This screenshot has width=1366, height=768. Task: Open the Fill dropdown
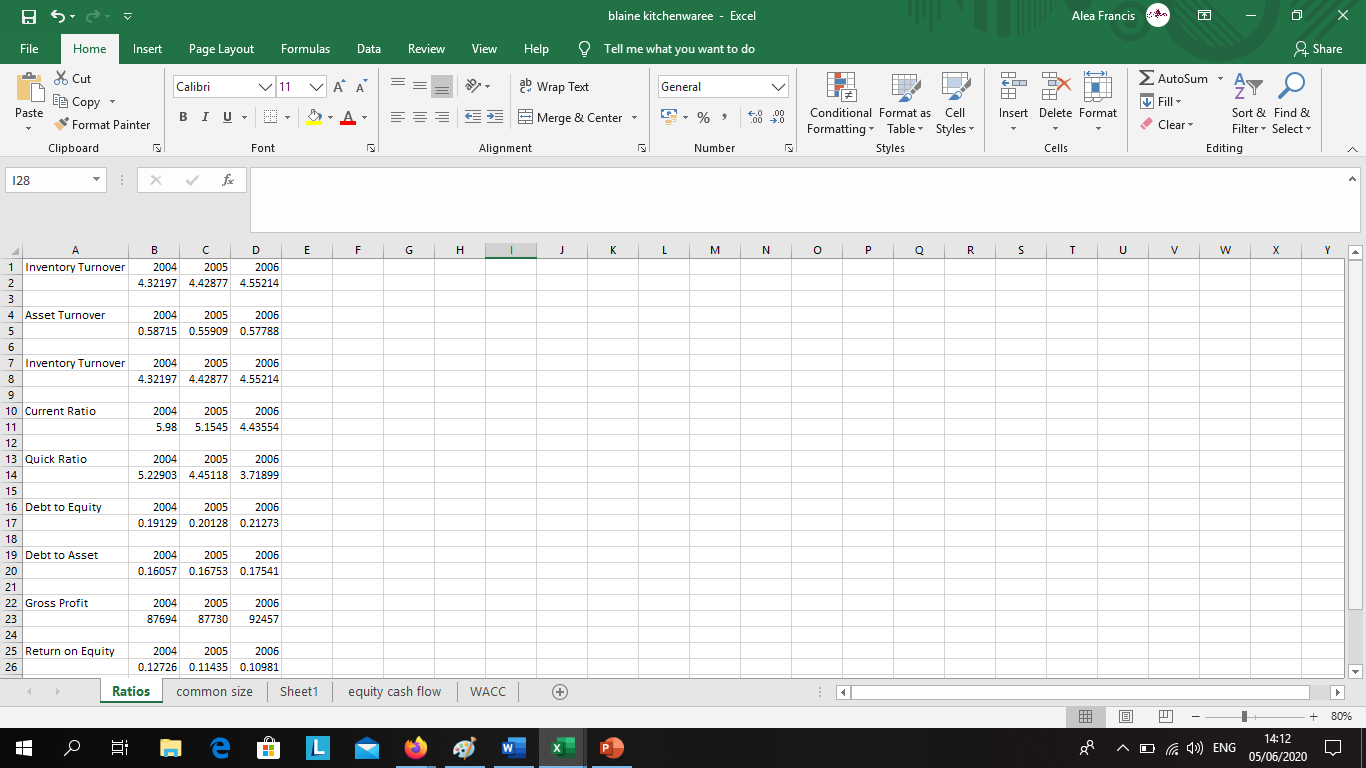pos(1162,102)
